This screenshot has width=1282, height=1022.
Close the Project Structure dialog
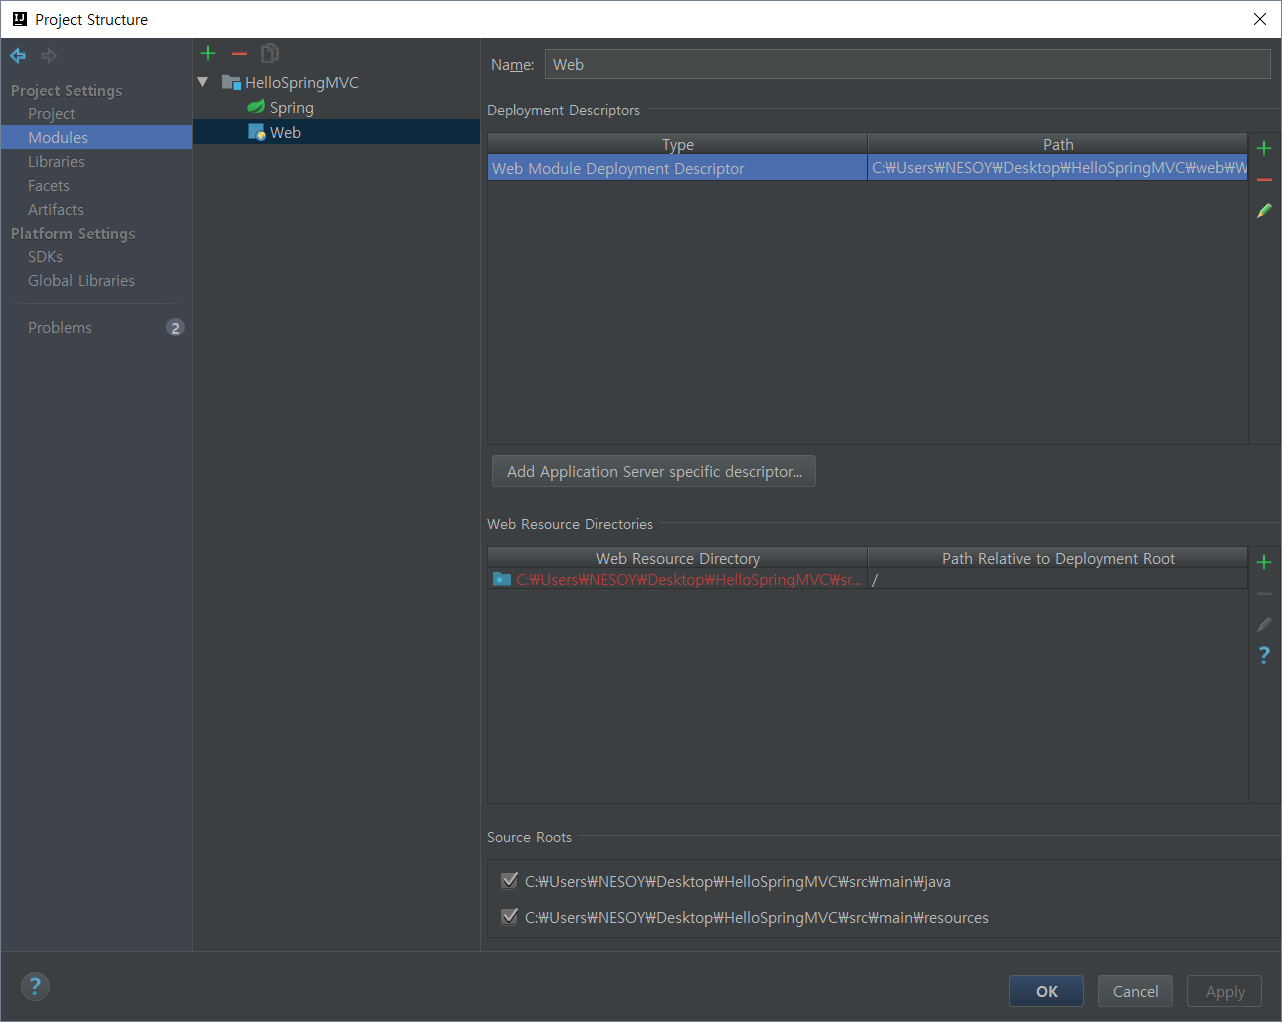[x=1260, y=19]
